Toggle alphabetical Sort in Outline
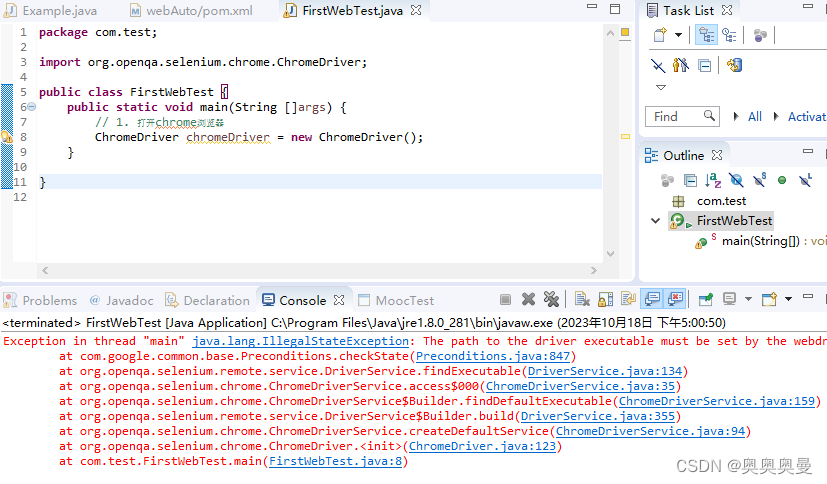The height and width of the screenshot is (484, 827). (x=713, y=180)
